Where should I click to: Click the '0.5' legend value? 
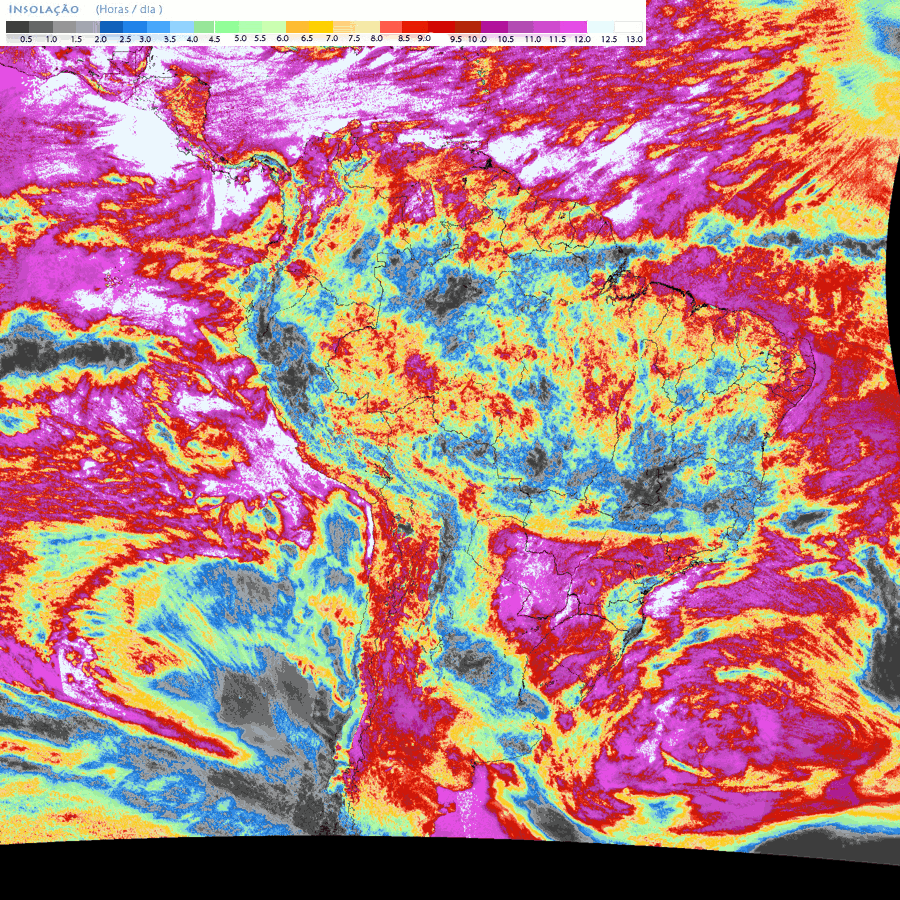26,39
